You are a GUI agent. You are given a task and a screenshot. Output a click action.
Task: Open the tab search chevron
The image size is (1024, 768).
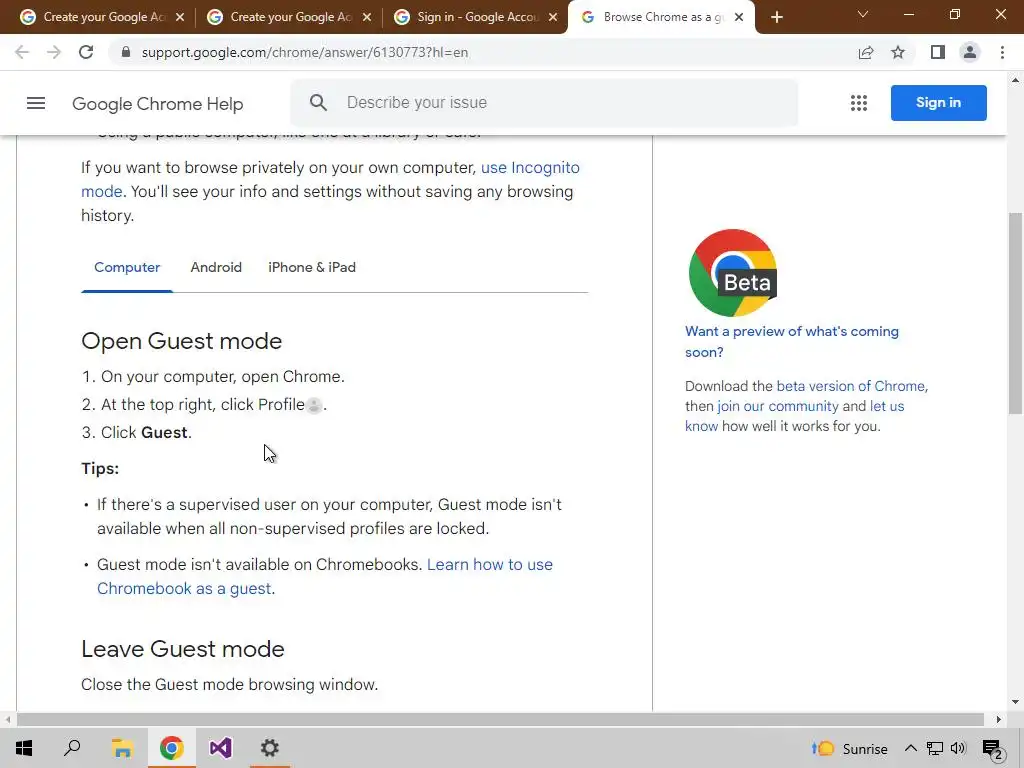863,14
